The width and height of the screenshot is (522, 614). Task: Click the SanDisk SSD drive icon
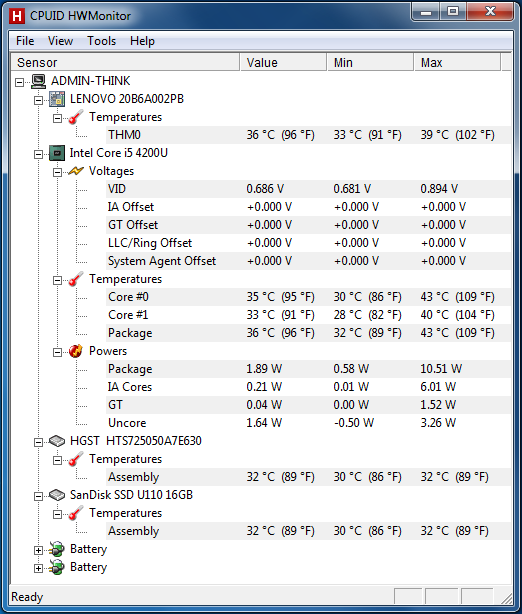57,495
